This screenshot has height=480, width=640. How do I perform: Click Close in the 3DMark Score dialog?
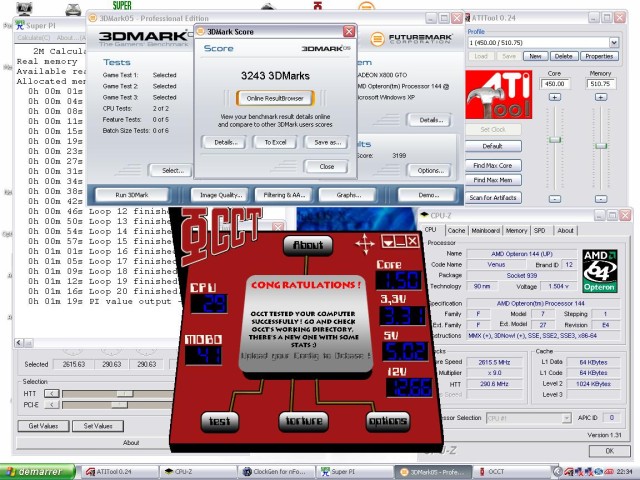[327, 167]
